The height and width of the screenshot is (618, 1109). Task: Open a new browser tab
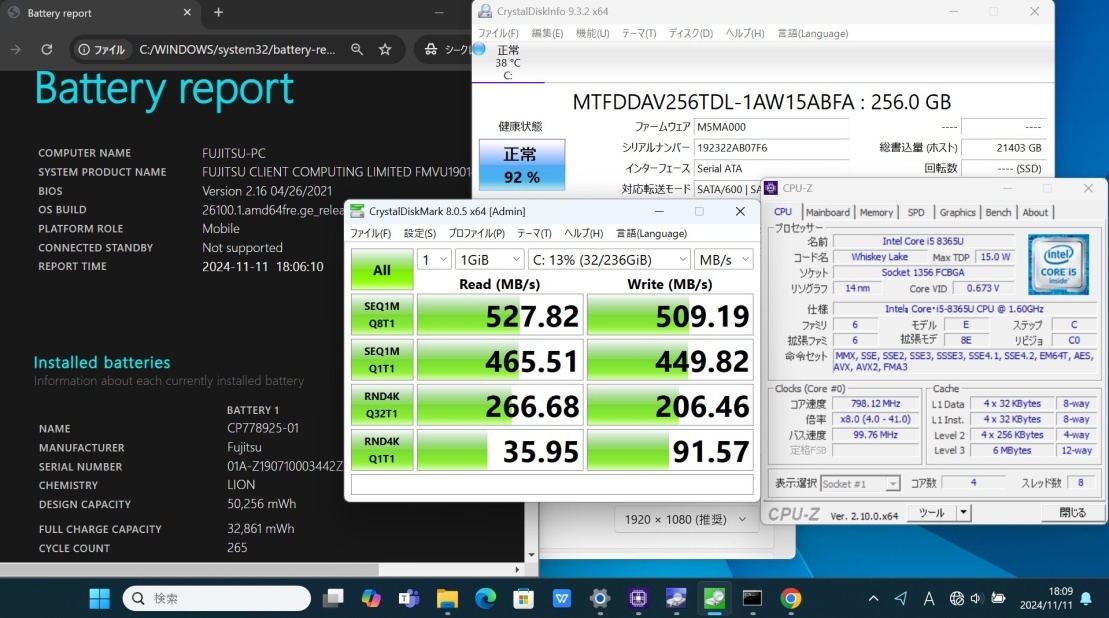219,12
